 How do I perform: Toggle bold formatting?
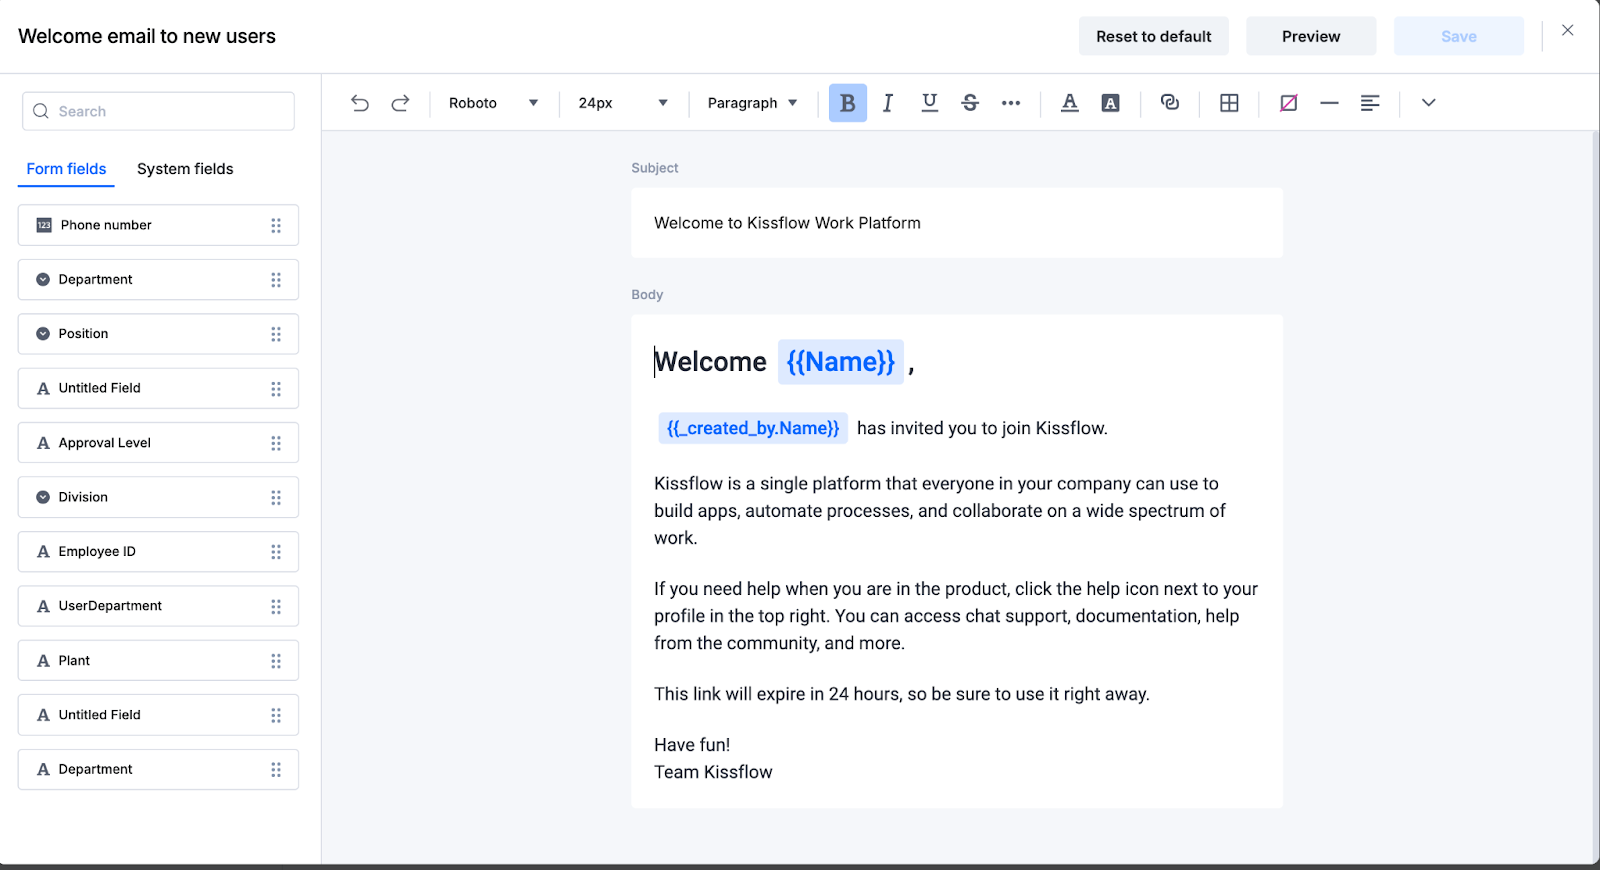point(848,103)
